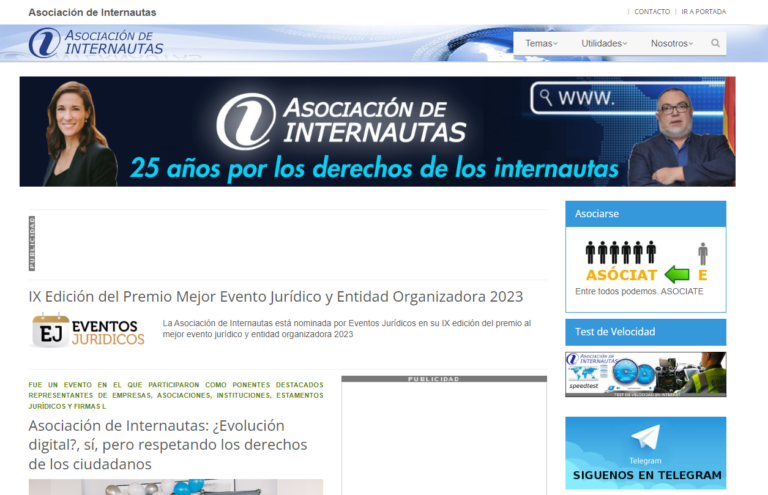
Task: Select the Test de Velocidad panel header
Action: coord(645,331)
